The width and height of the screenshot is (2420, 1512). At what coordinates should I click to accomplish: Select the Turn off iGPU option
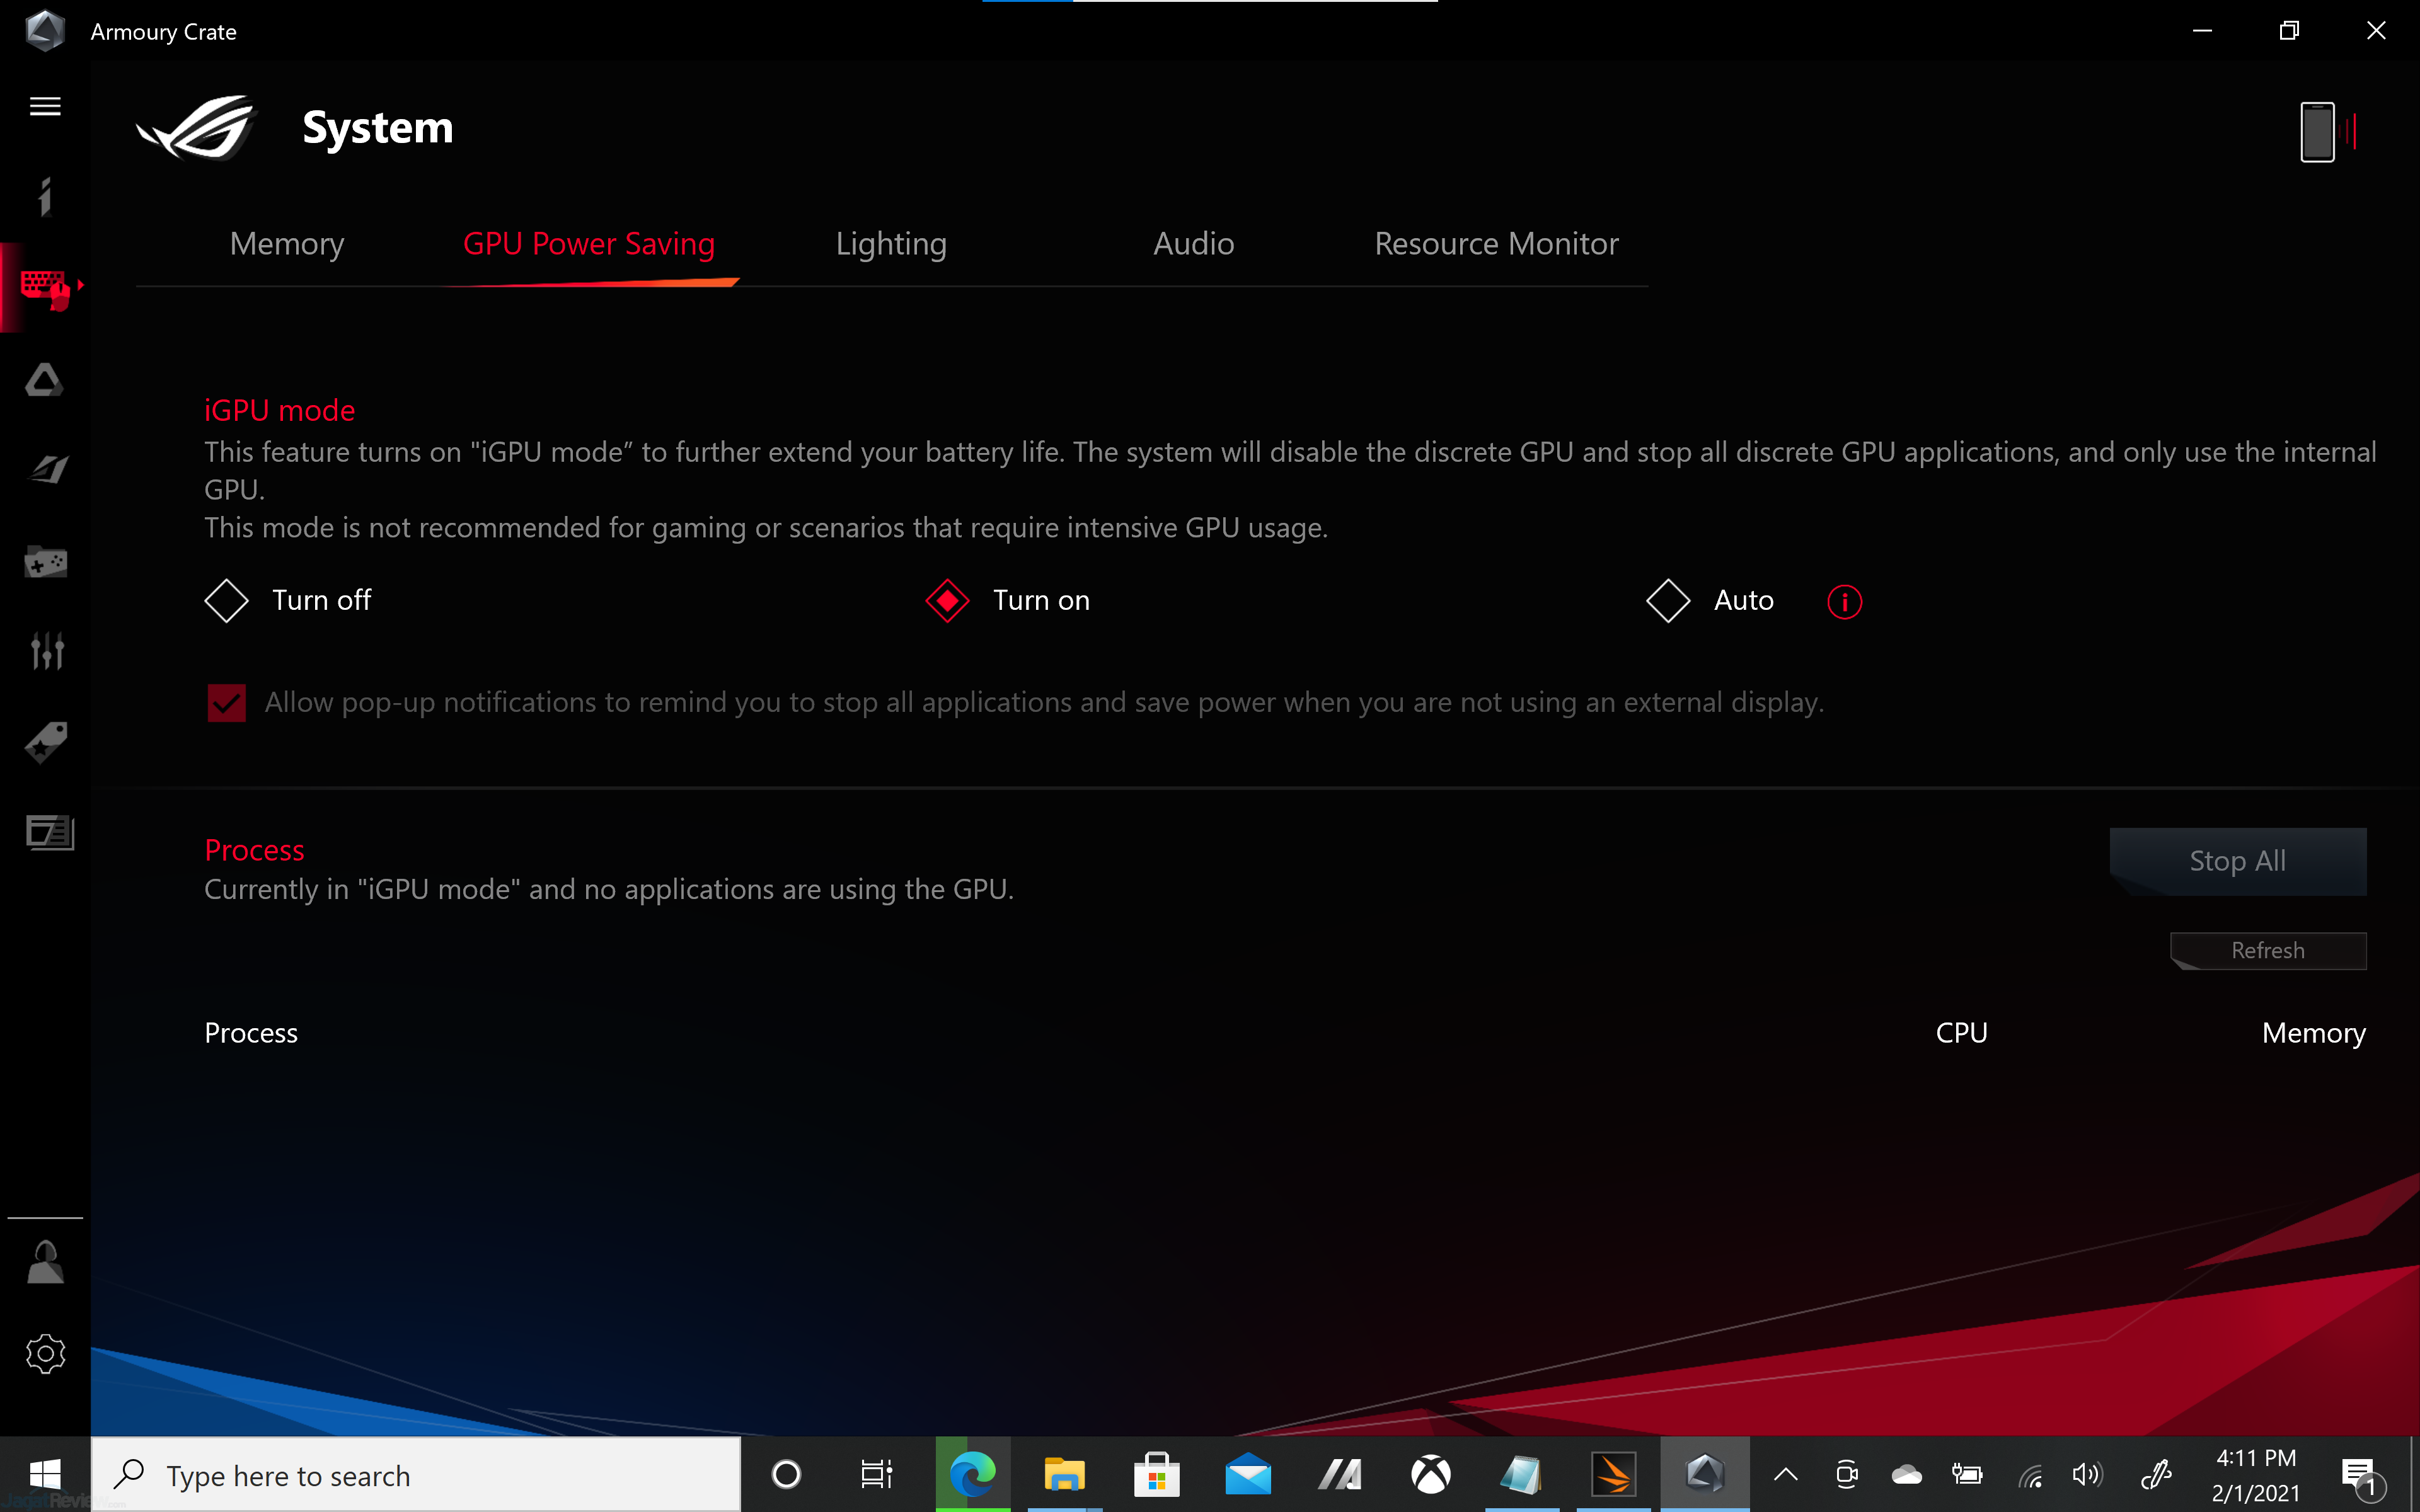(227, 601)
